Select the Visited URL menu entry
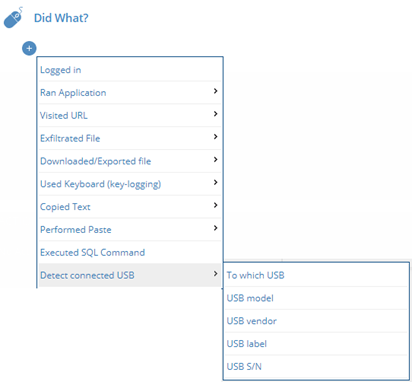This screenshot has height=382, width=412. 130,115
